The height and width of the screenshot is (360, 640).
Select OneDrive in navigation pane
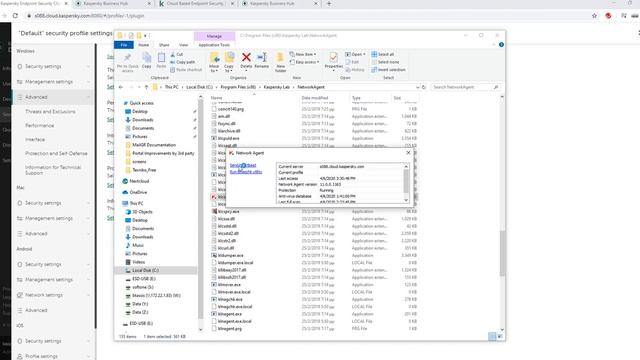tap(138, 192)
